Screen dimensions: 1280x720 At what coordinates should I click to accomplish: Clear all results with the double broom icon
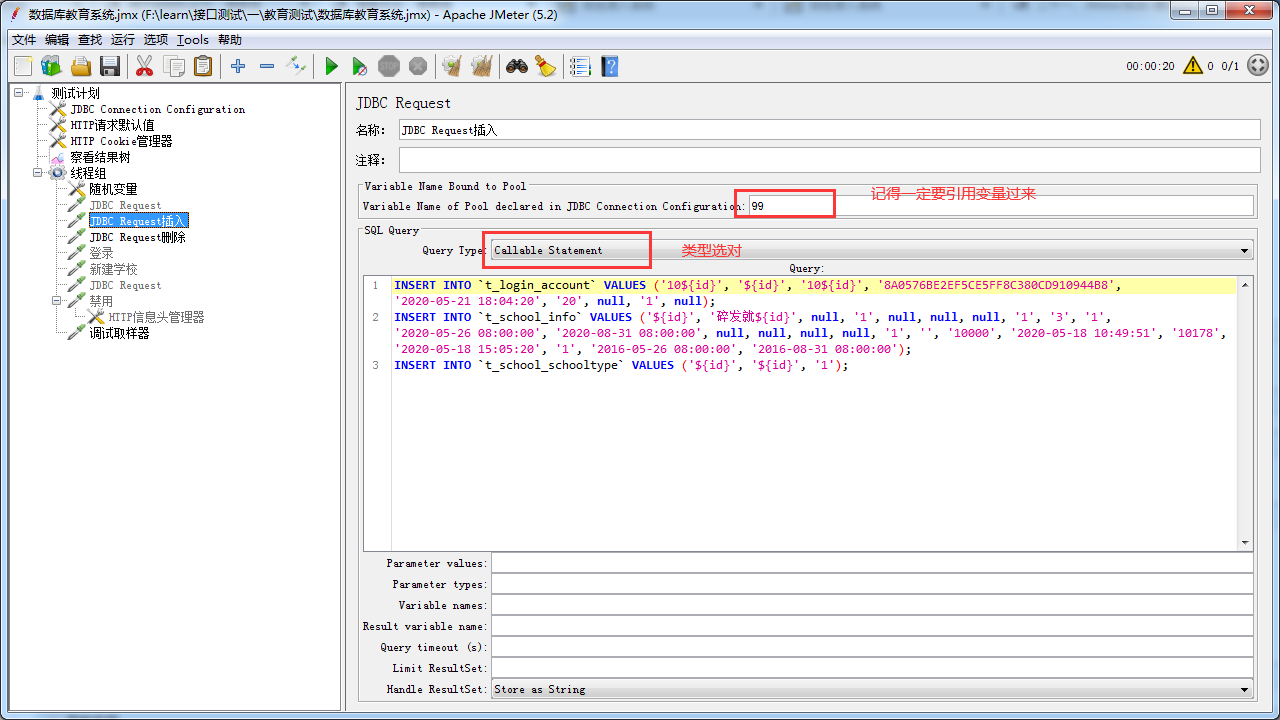[x=482, y=66]
